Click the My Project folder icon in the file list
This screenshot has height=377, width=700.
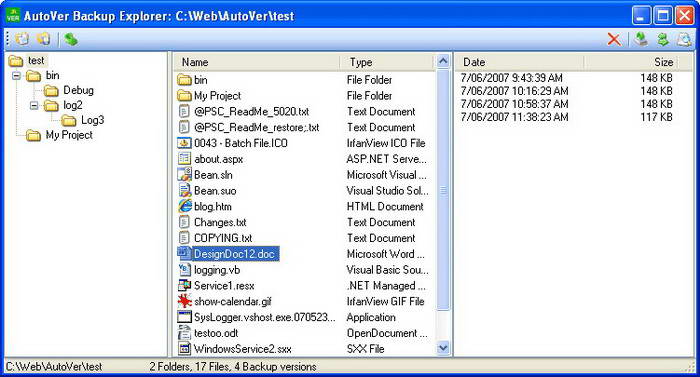[184, 96]
